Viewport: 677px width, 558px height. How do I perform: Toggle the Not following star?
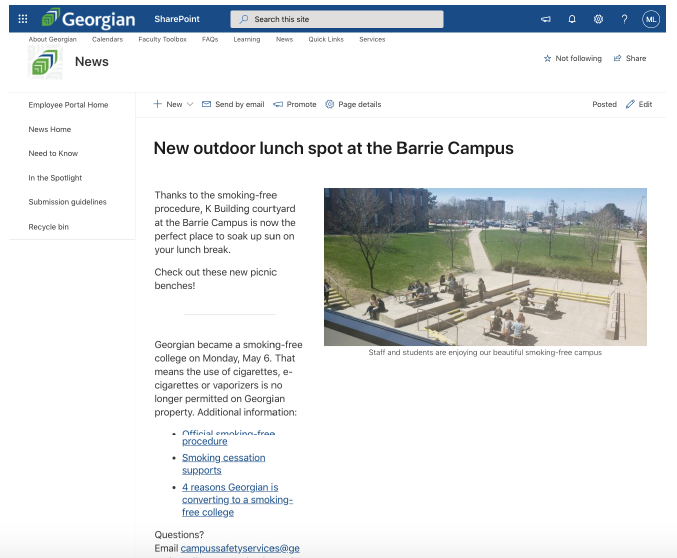pos(572,59)
